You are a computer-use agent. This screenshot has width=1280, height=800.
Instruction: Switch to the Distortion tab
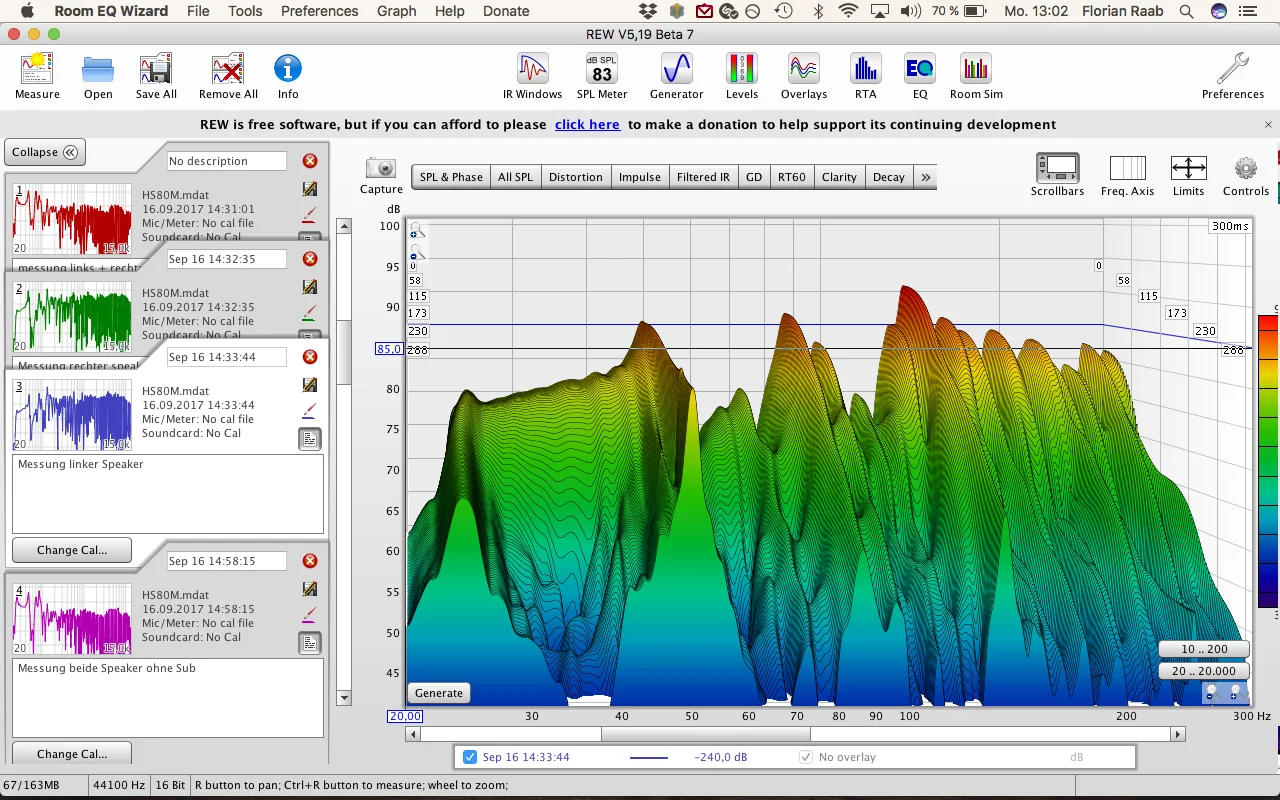[576, 177]
